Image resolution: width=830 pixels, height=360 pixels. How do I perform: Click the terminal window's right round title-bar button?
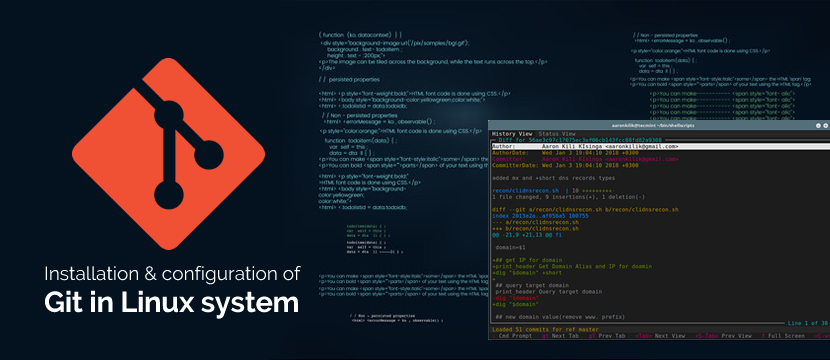click(826, 125)
